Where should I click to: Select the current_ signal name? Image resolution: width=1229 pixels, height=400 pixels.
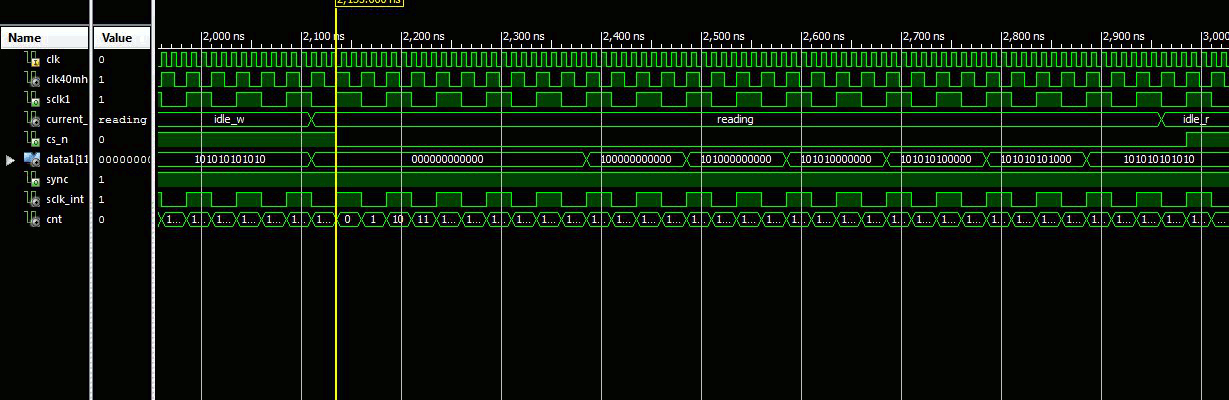(x=67, y=120)
